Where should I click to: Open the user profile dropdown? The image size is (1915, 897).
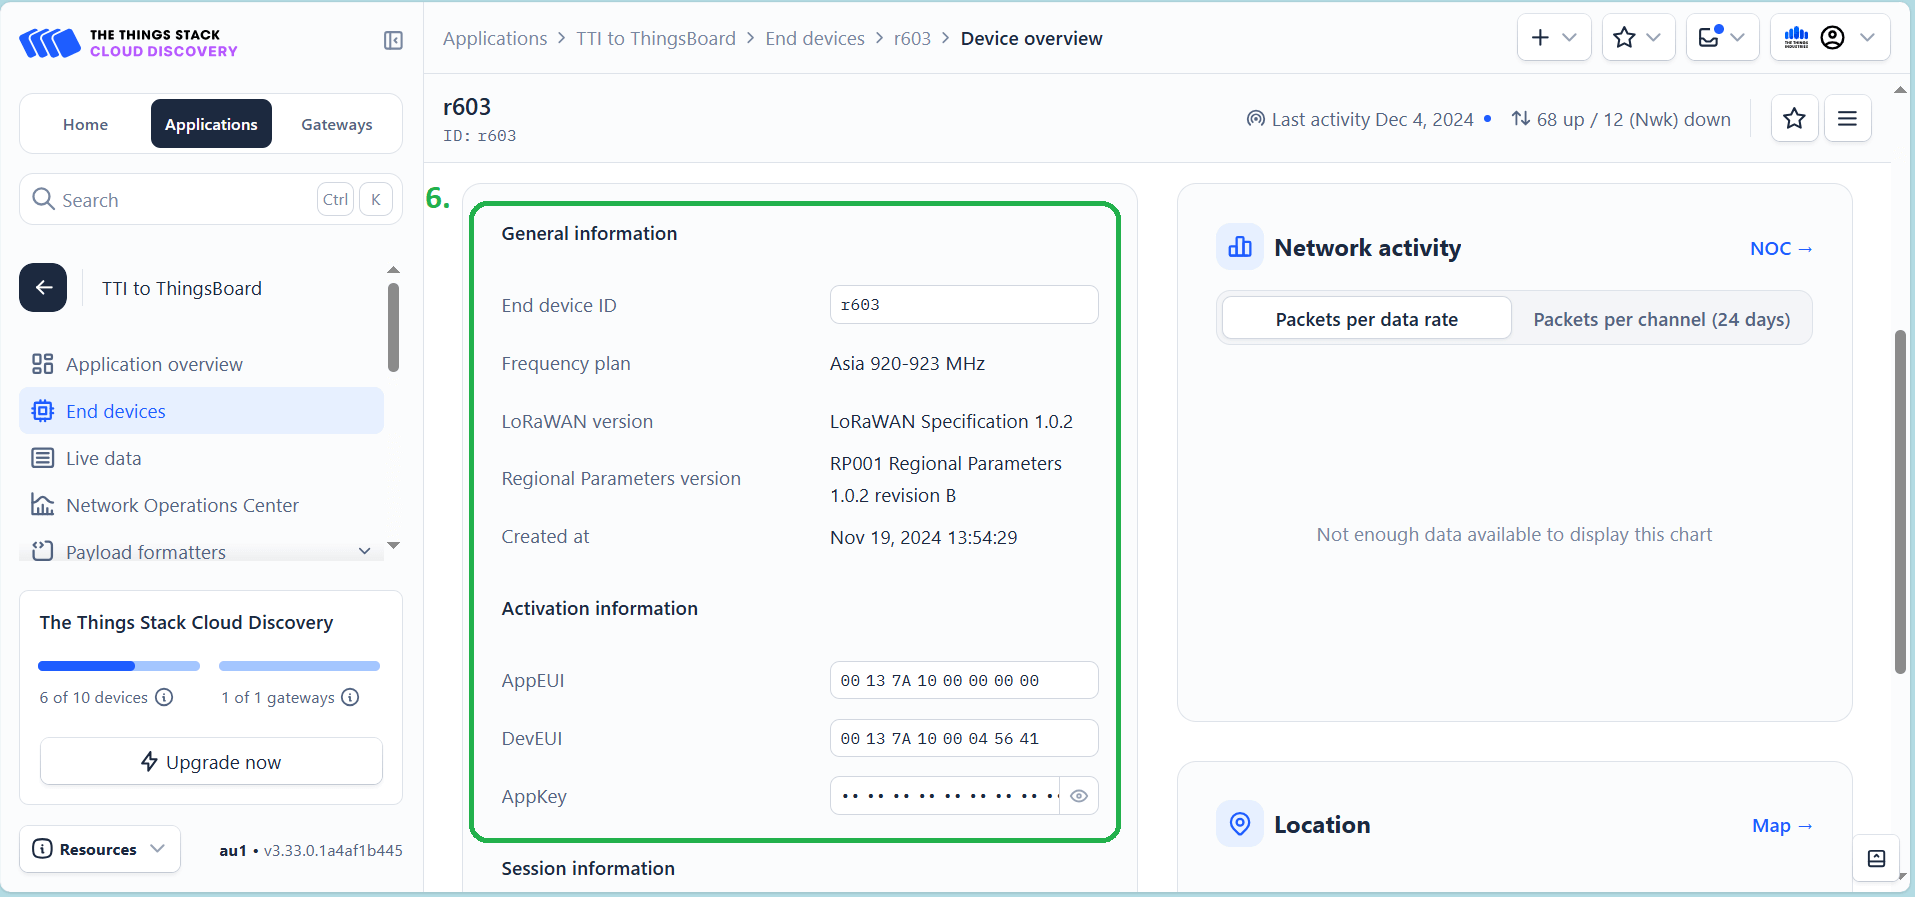coord(1830,37)
